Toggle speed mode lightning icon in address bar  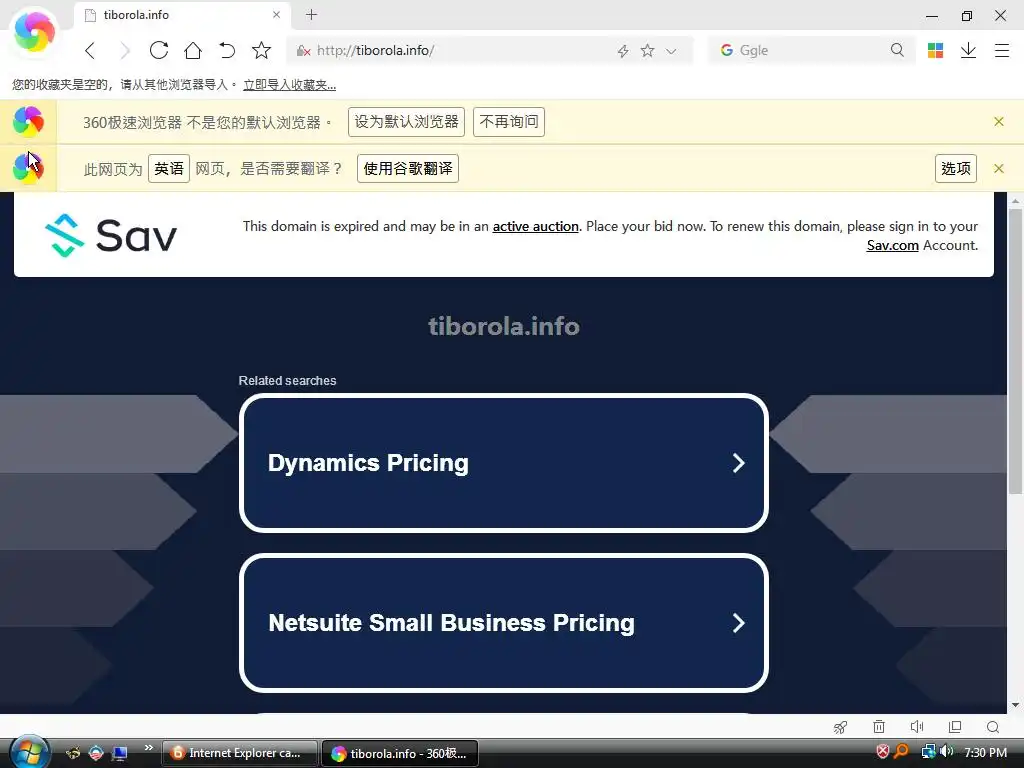[623, 51]
